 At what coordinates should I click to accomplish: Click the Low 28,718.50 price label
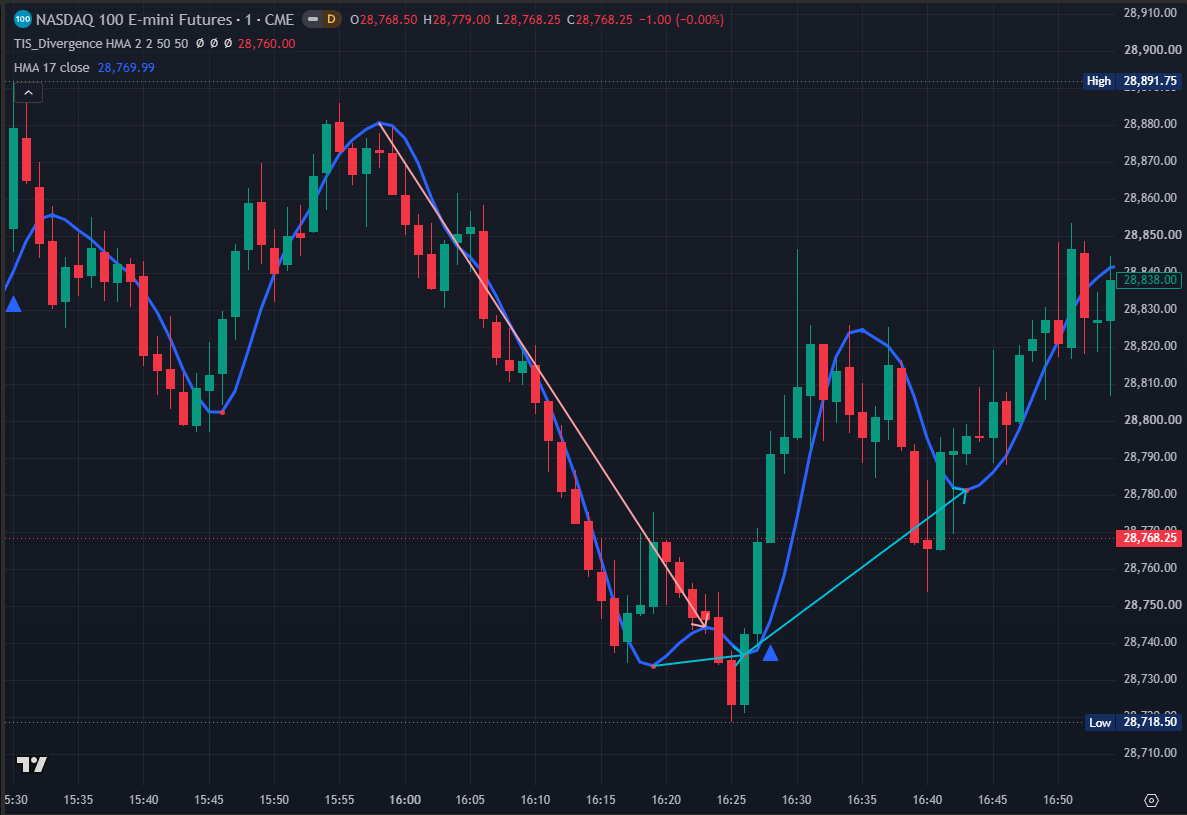point(1132,722)
